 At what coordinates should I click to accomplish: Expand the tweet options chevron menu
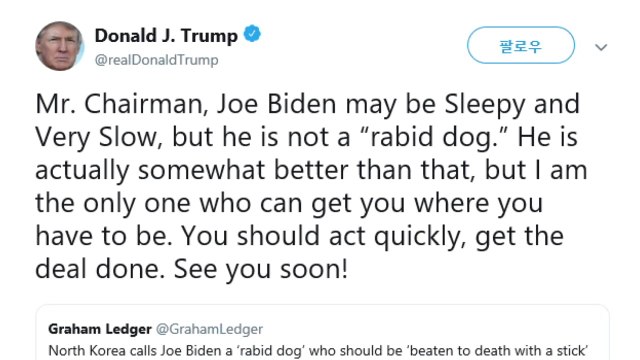(601, 47)
